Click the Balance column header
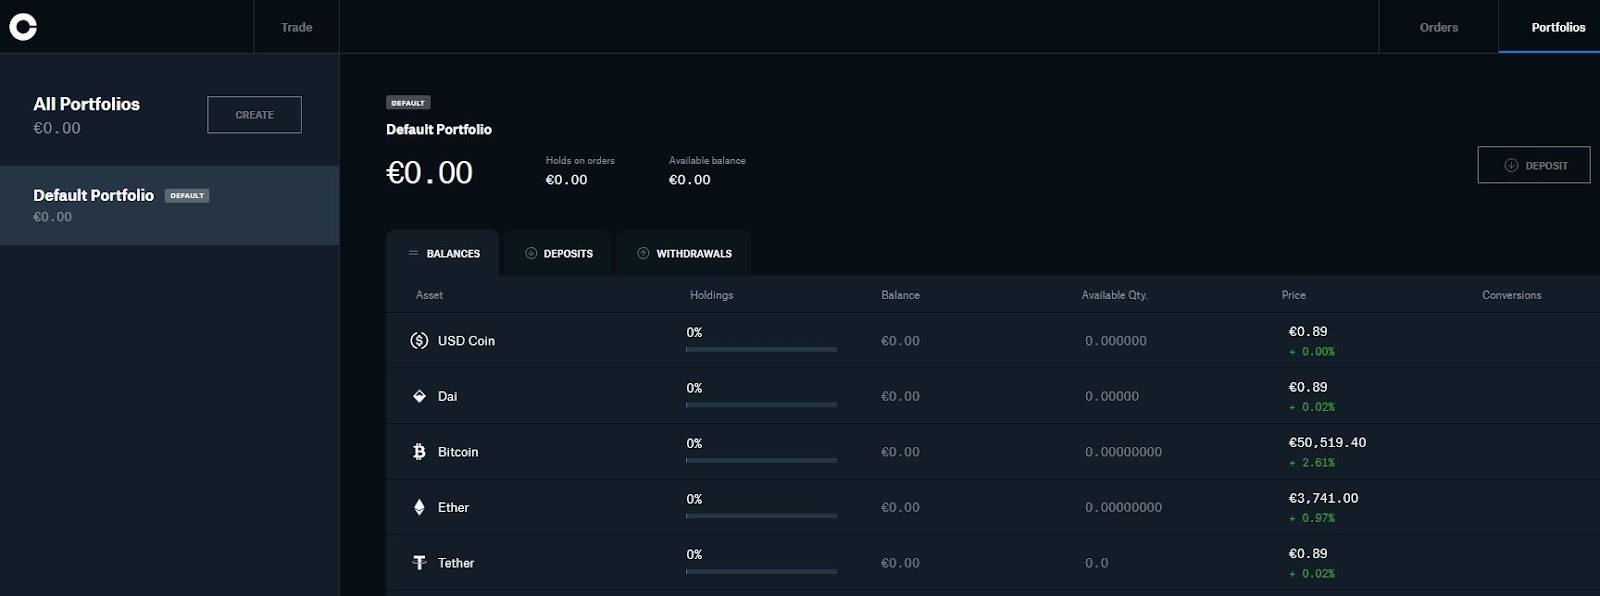 (900, 295)
